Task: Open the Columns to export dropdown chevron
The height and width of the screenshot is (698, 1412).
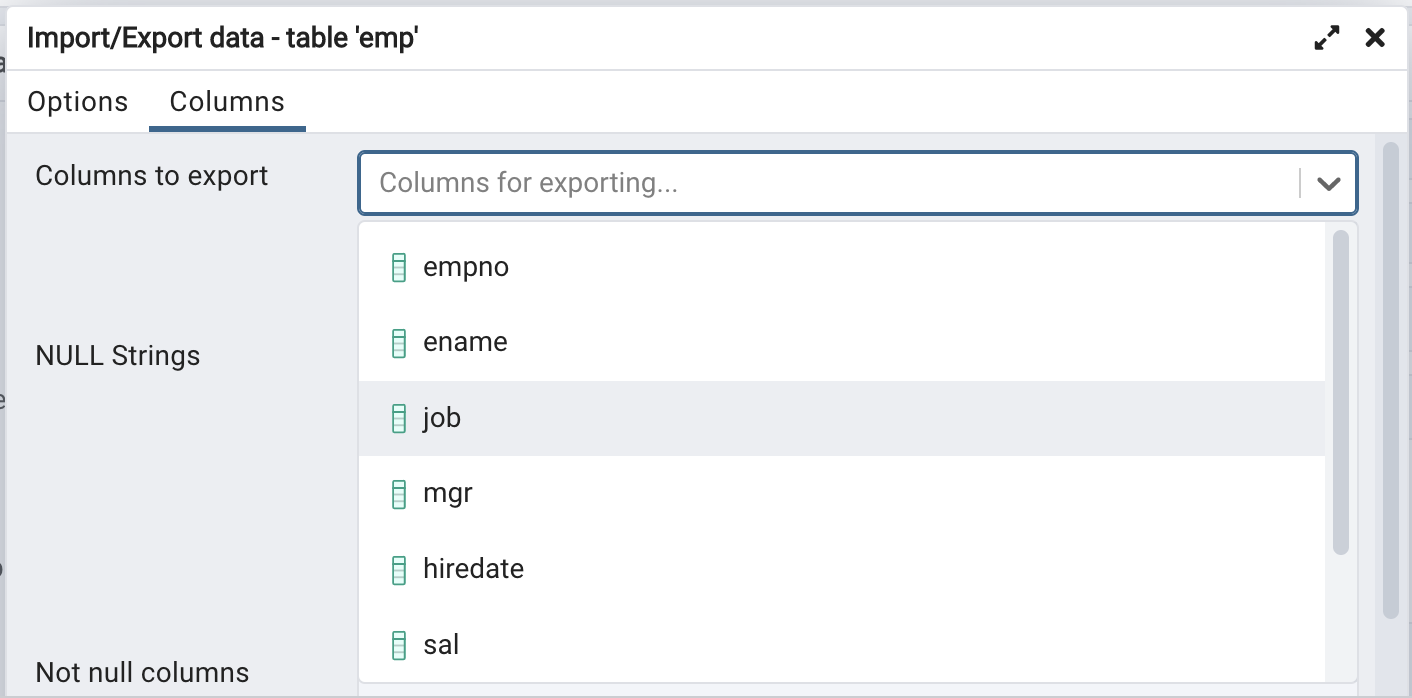Action: (1330, 183)
